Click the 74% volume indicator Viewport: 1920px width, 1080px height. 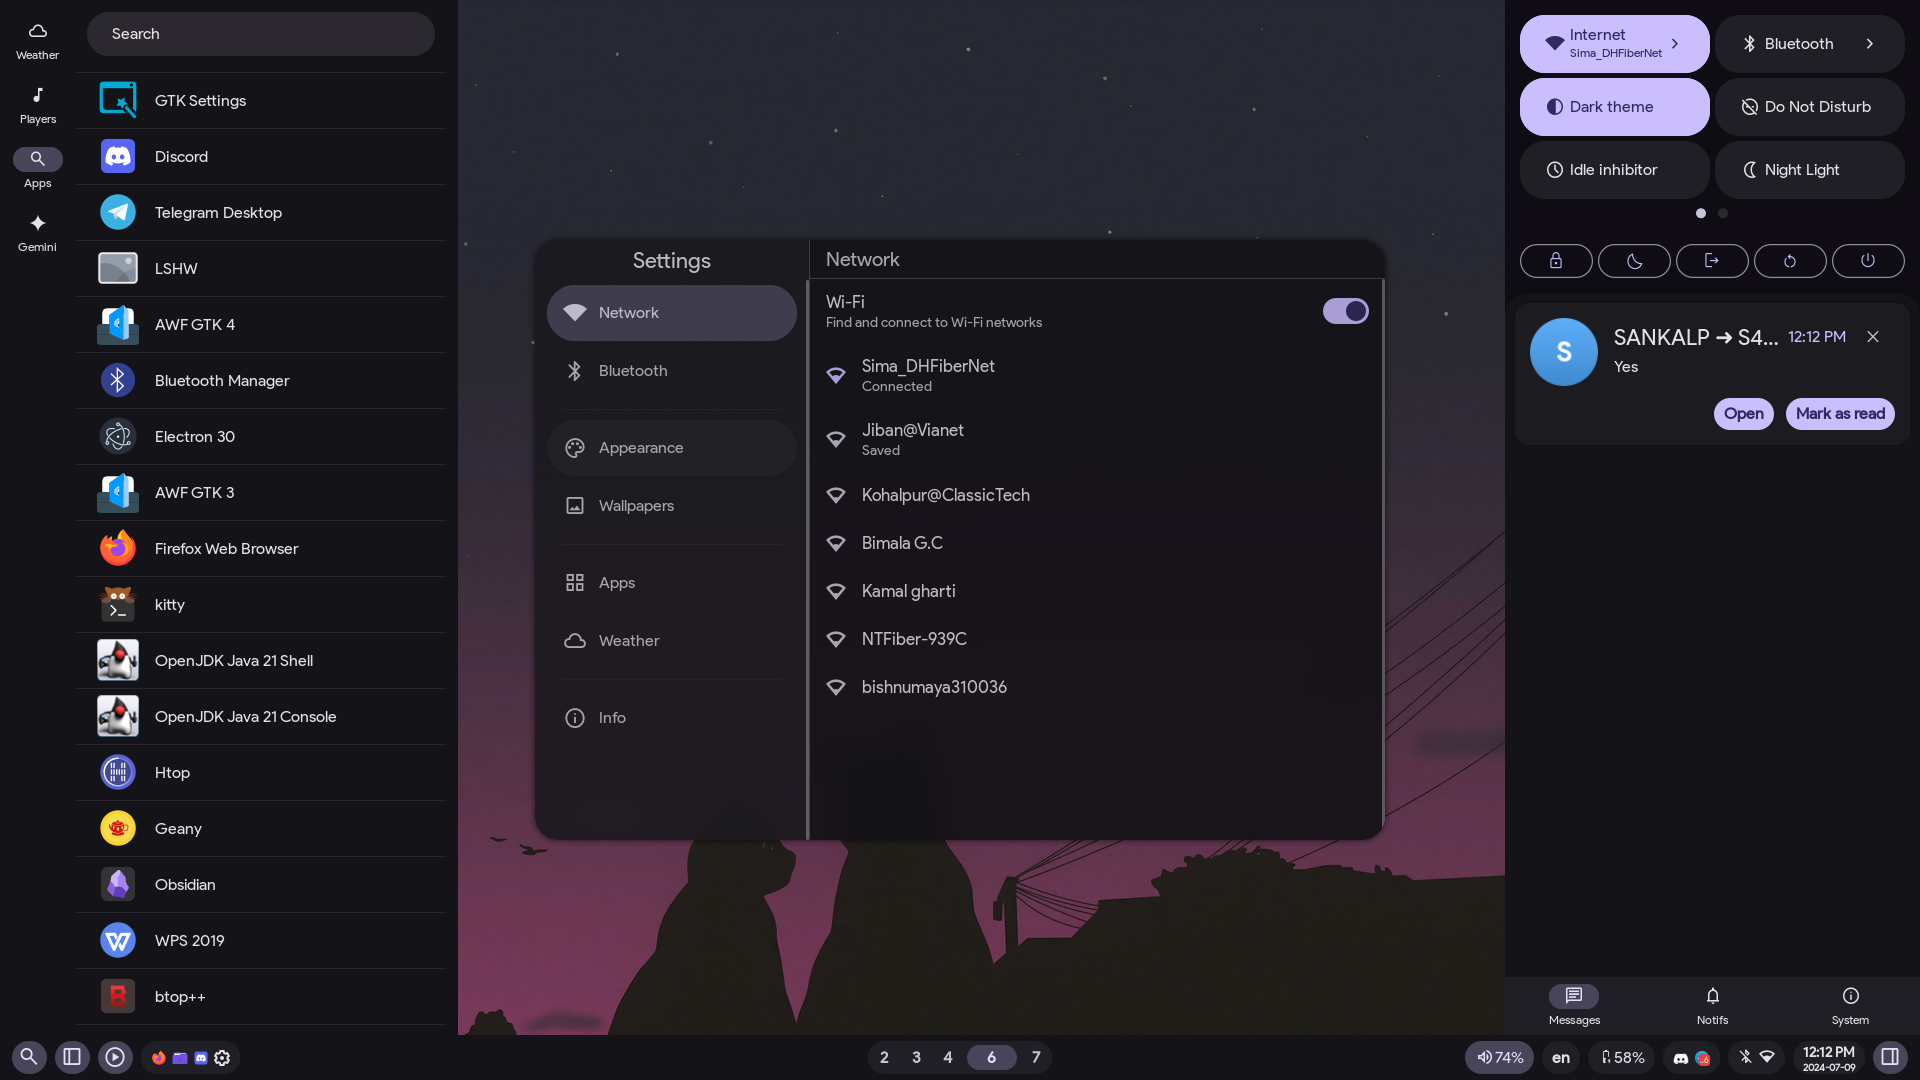[x=1499, y=1057]
